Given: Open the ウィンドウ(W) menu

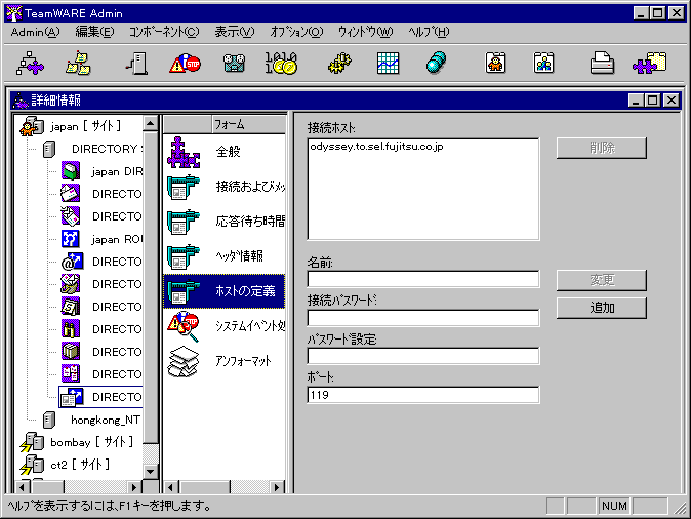Looking at the screenshot, I should pyautogui.click(x=365, y=32).
